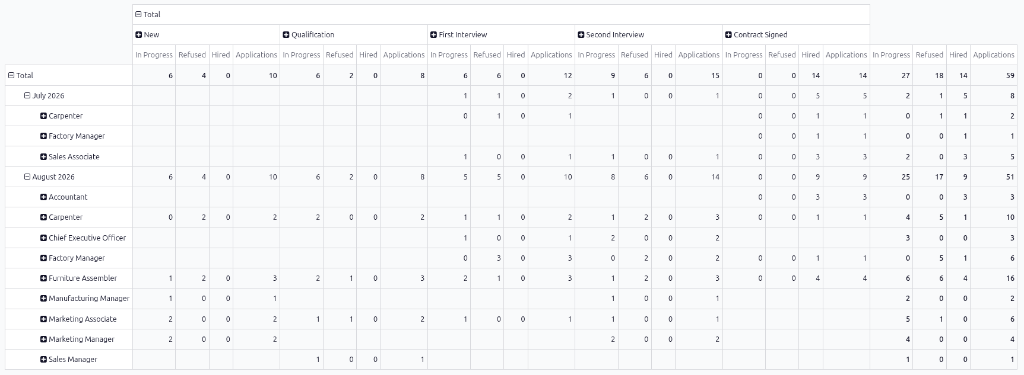This screenshot has width=1024, height=375.
Task: Sort by Hired under Contract Signed
Action: coord(810,55)
